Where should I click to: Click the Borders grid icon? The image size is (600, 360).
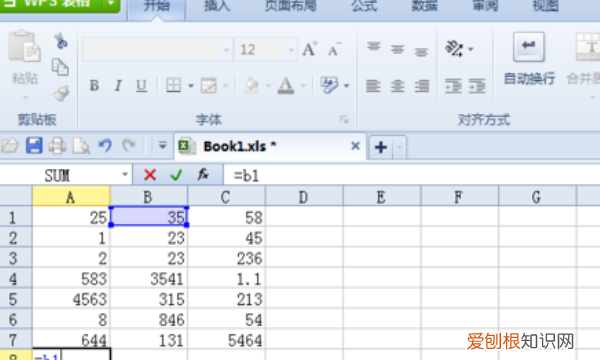tap(173, 85)
